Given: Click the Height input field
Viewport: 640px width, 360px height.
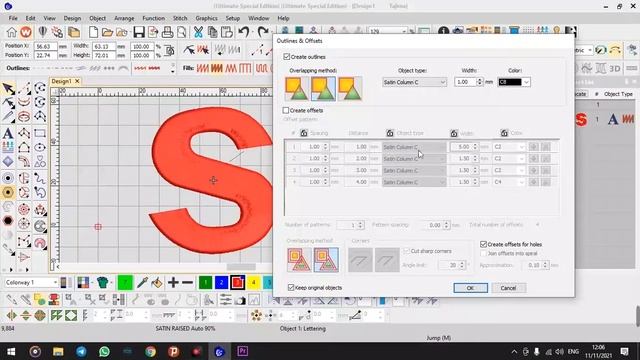Looking at the screenshot, I should tap(104, 55).
